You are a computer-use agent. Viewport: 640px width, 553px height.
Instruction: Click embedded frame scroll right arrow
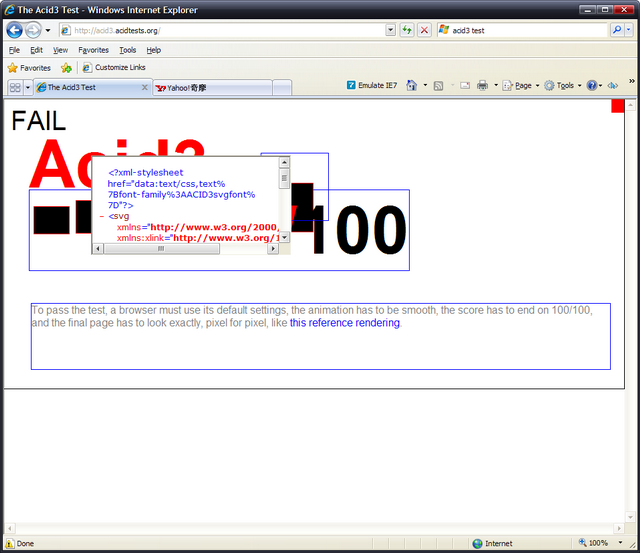(x=273, y=249)
